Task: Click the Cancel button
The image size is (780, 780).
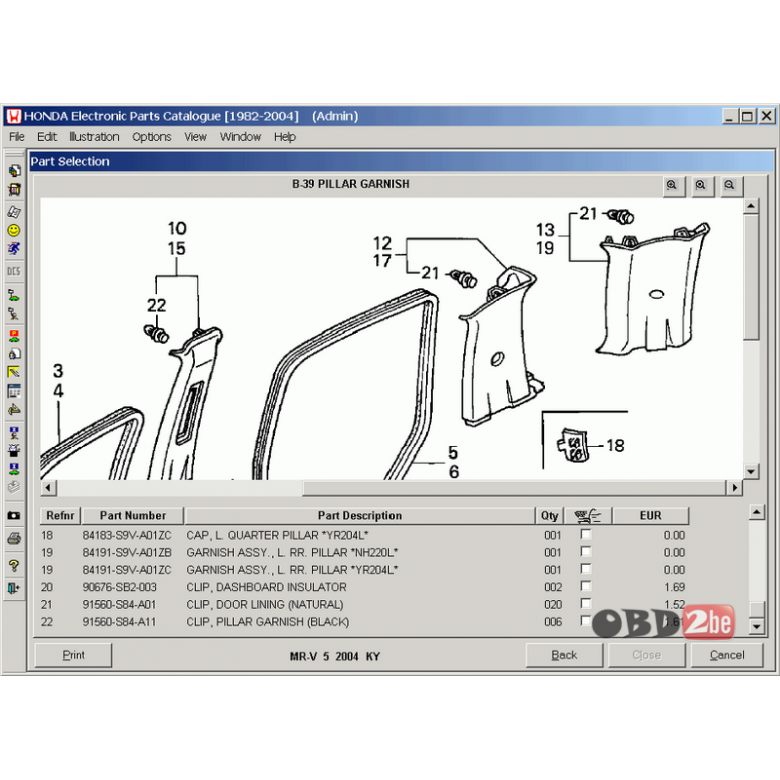Action: point(727,655)
